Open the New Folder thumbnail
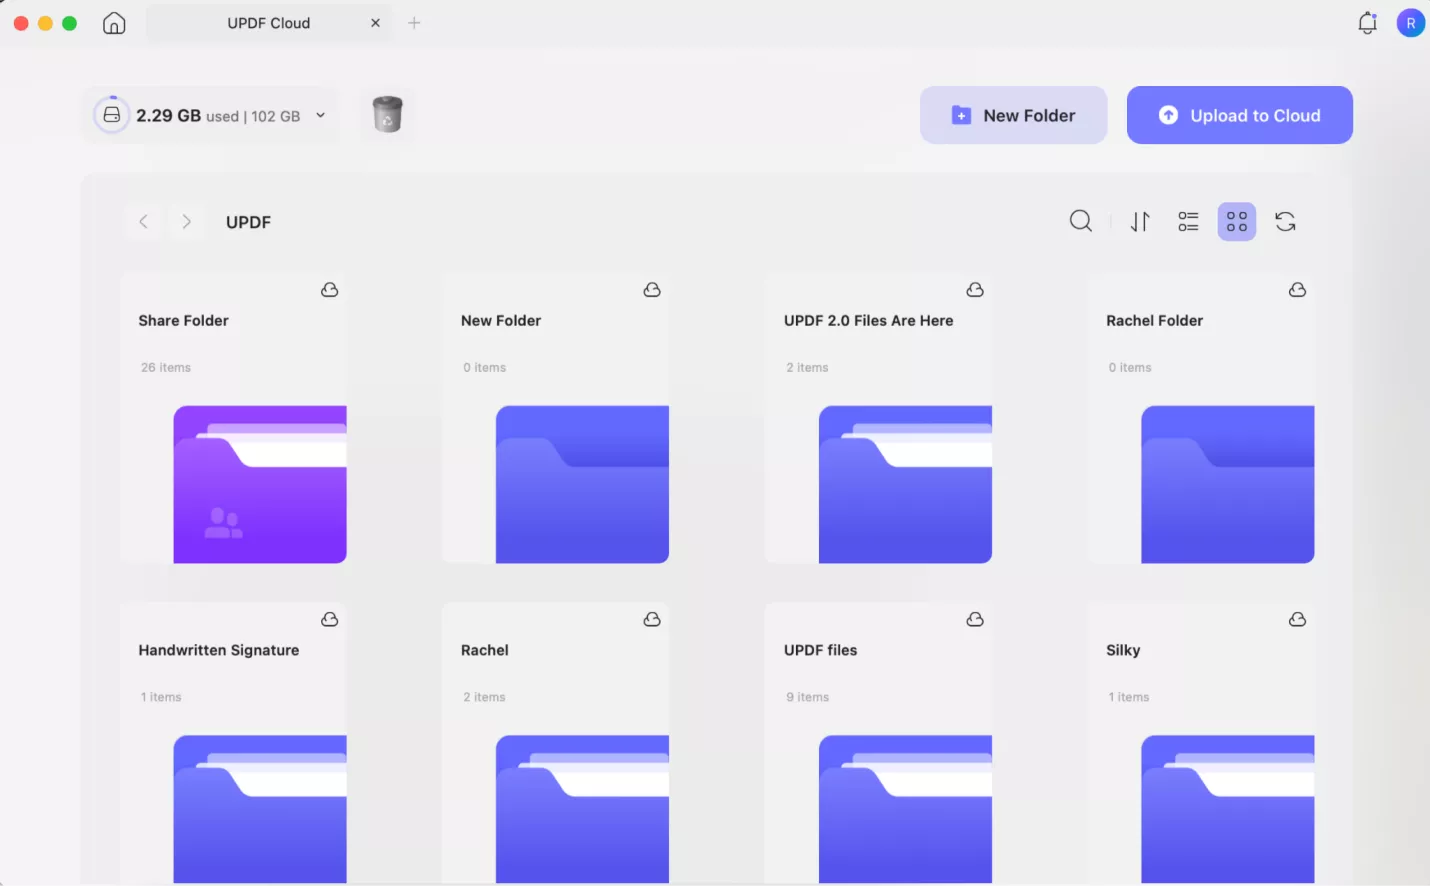This screenshot has height=886, width=1430. click(x=582, y=484)
